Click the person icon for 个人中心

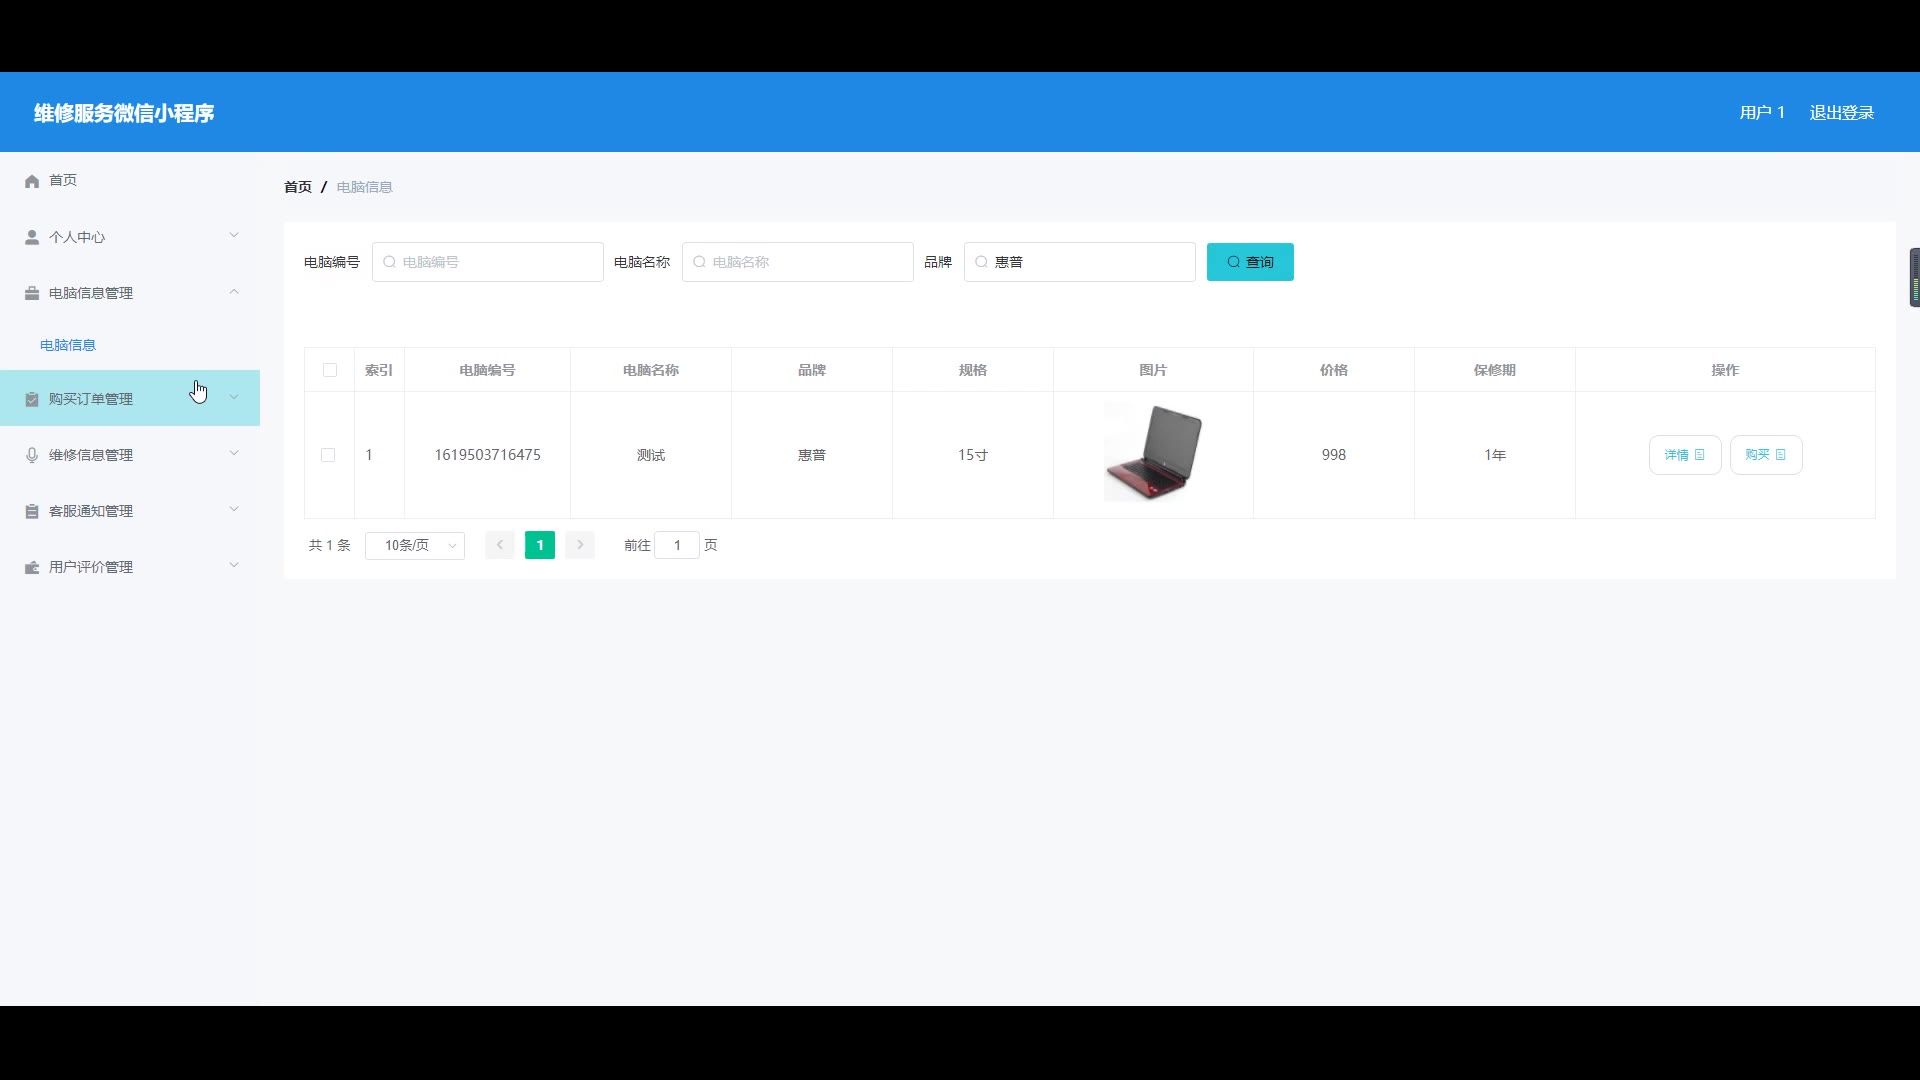(32, 237)
